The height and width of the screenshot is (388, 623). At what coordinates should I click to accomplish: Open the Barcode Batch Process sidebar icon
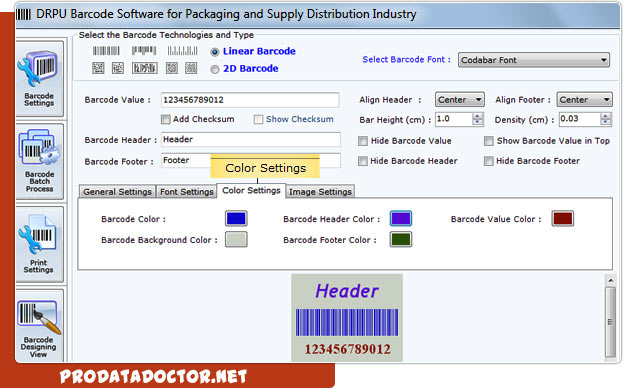[x=39, y=161]
